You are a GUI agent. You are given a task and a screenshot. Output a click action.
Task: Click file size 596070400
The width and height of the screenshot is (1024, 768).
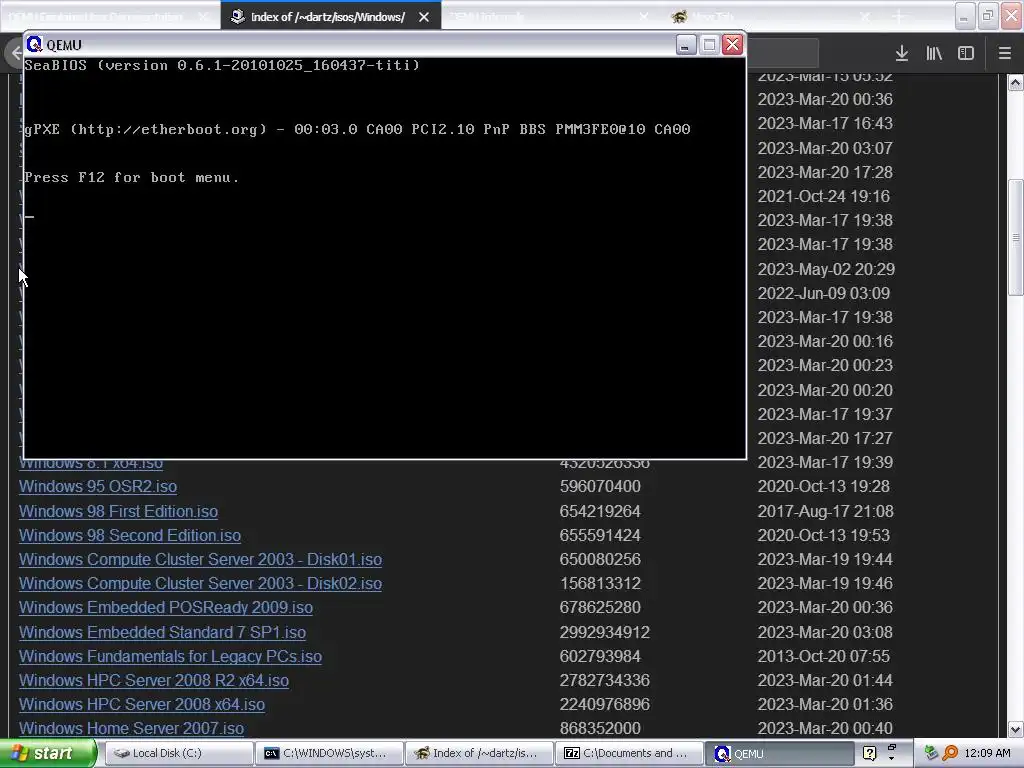coord(600,487)
